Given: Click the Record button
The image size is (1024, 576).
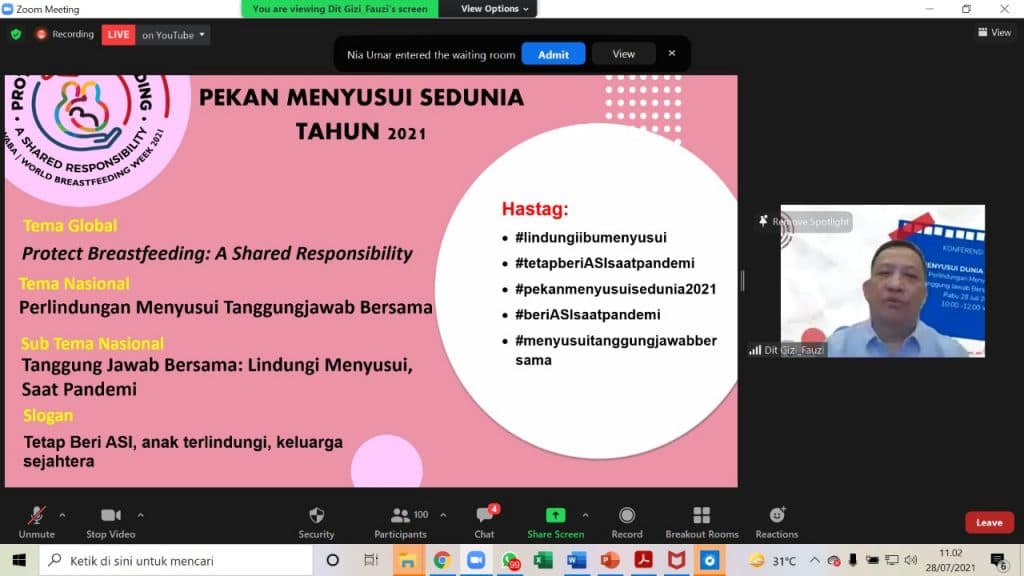Looking at the screenshot, I should [x=627, y=522].
